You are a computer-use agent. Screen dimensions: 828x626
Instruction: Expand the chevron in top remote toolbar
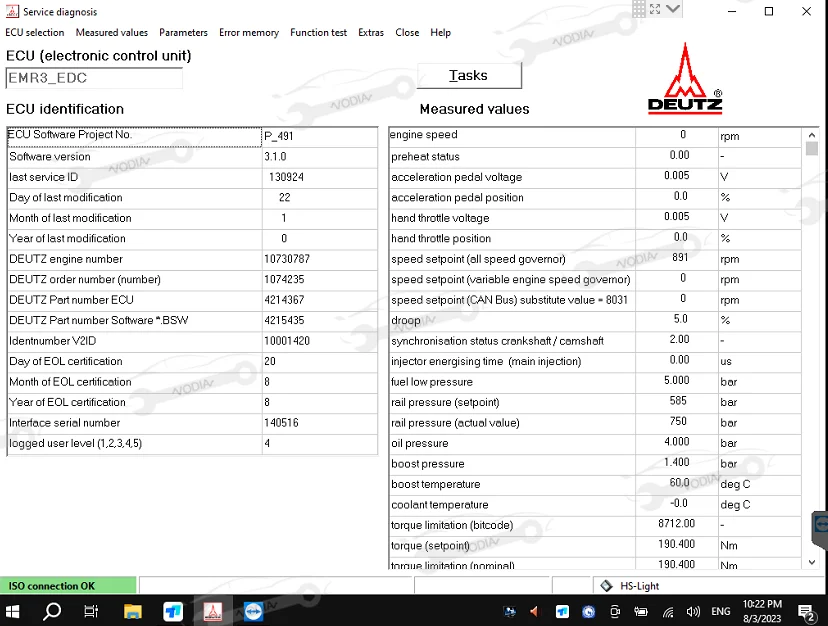673,8
